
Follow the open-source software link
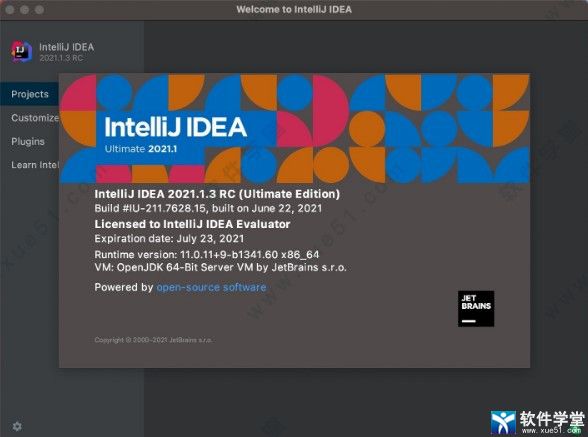point(211,287)
